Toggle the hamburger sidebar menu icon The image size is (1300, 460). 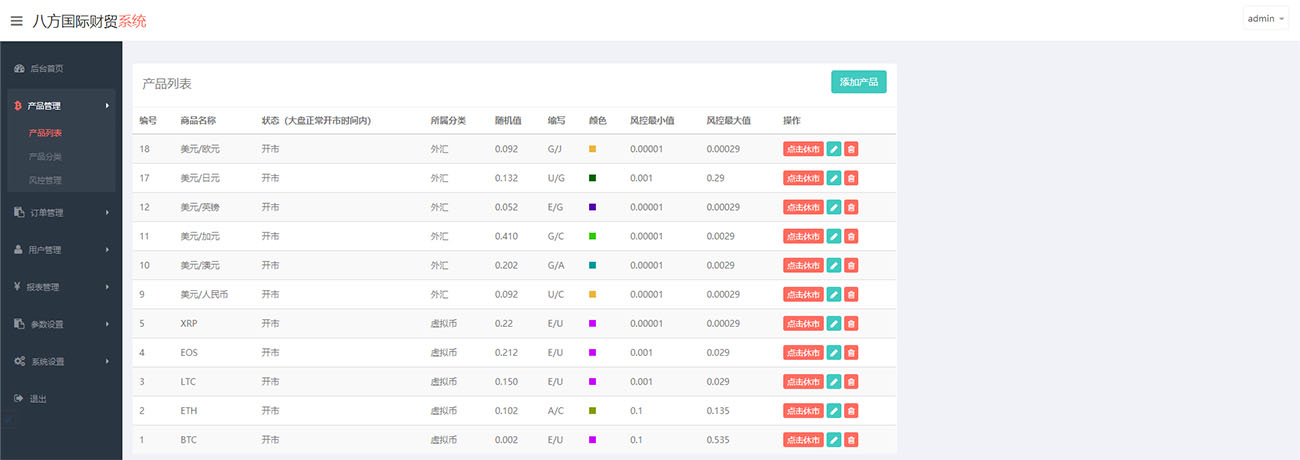[16, 21]
